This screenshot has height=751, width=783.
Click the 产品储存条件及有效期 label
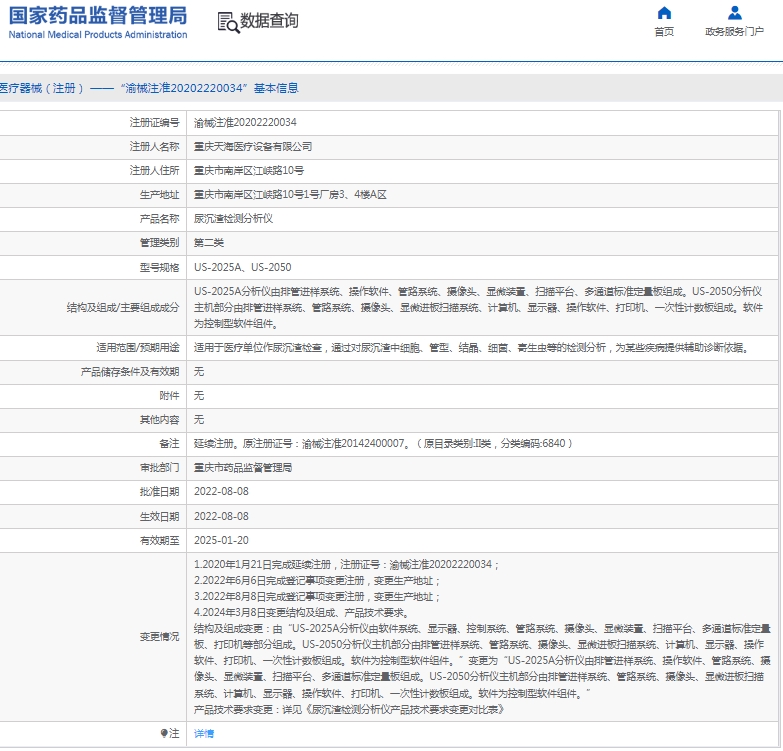(130, 372)
